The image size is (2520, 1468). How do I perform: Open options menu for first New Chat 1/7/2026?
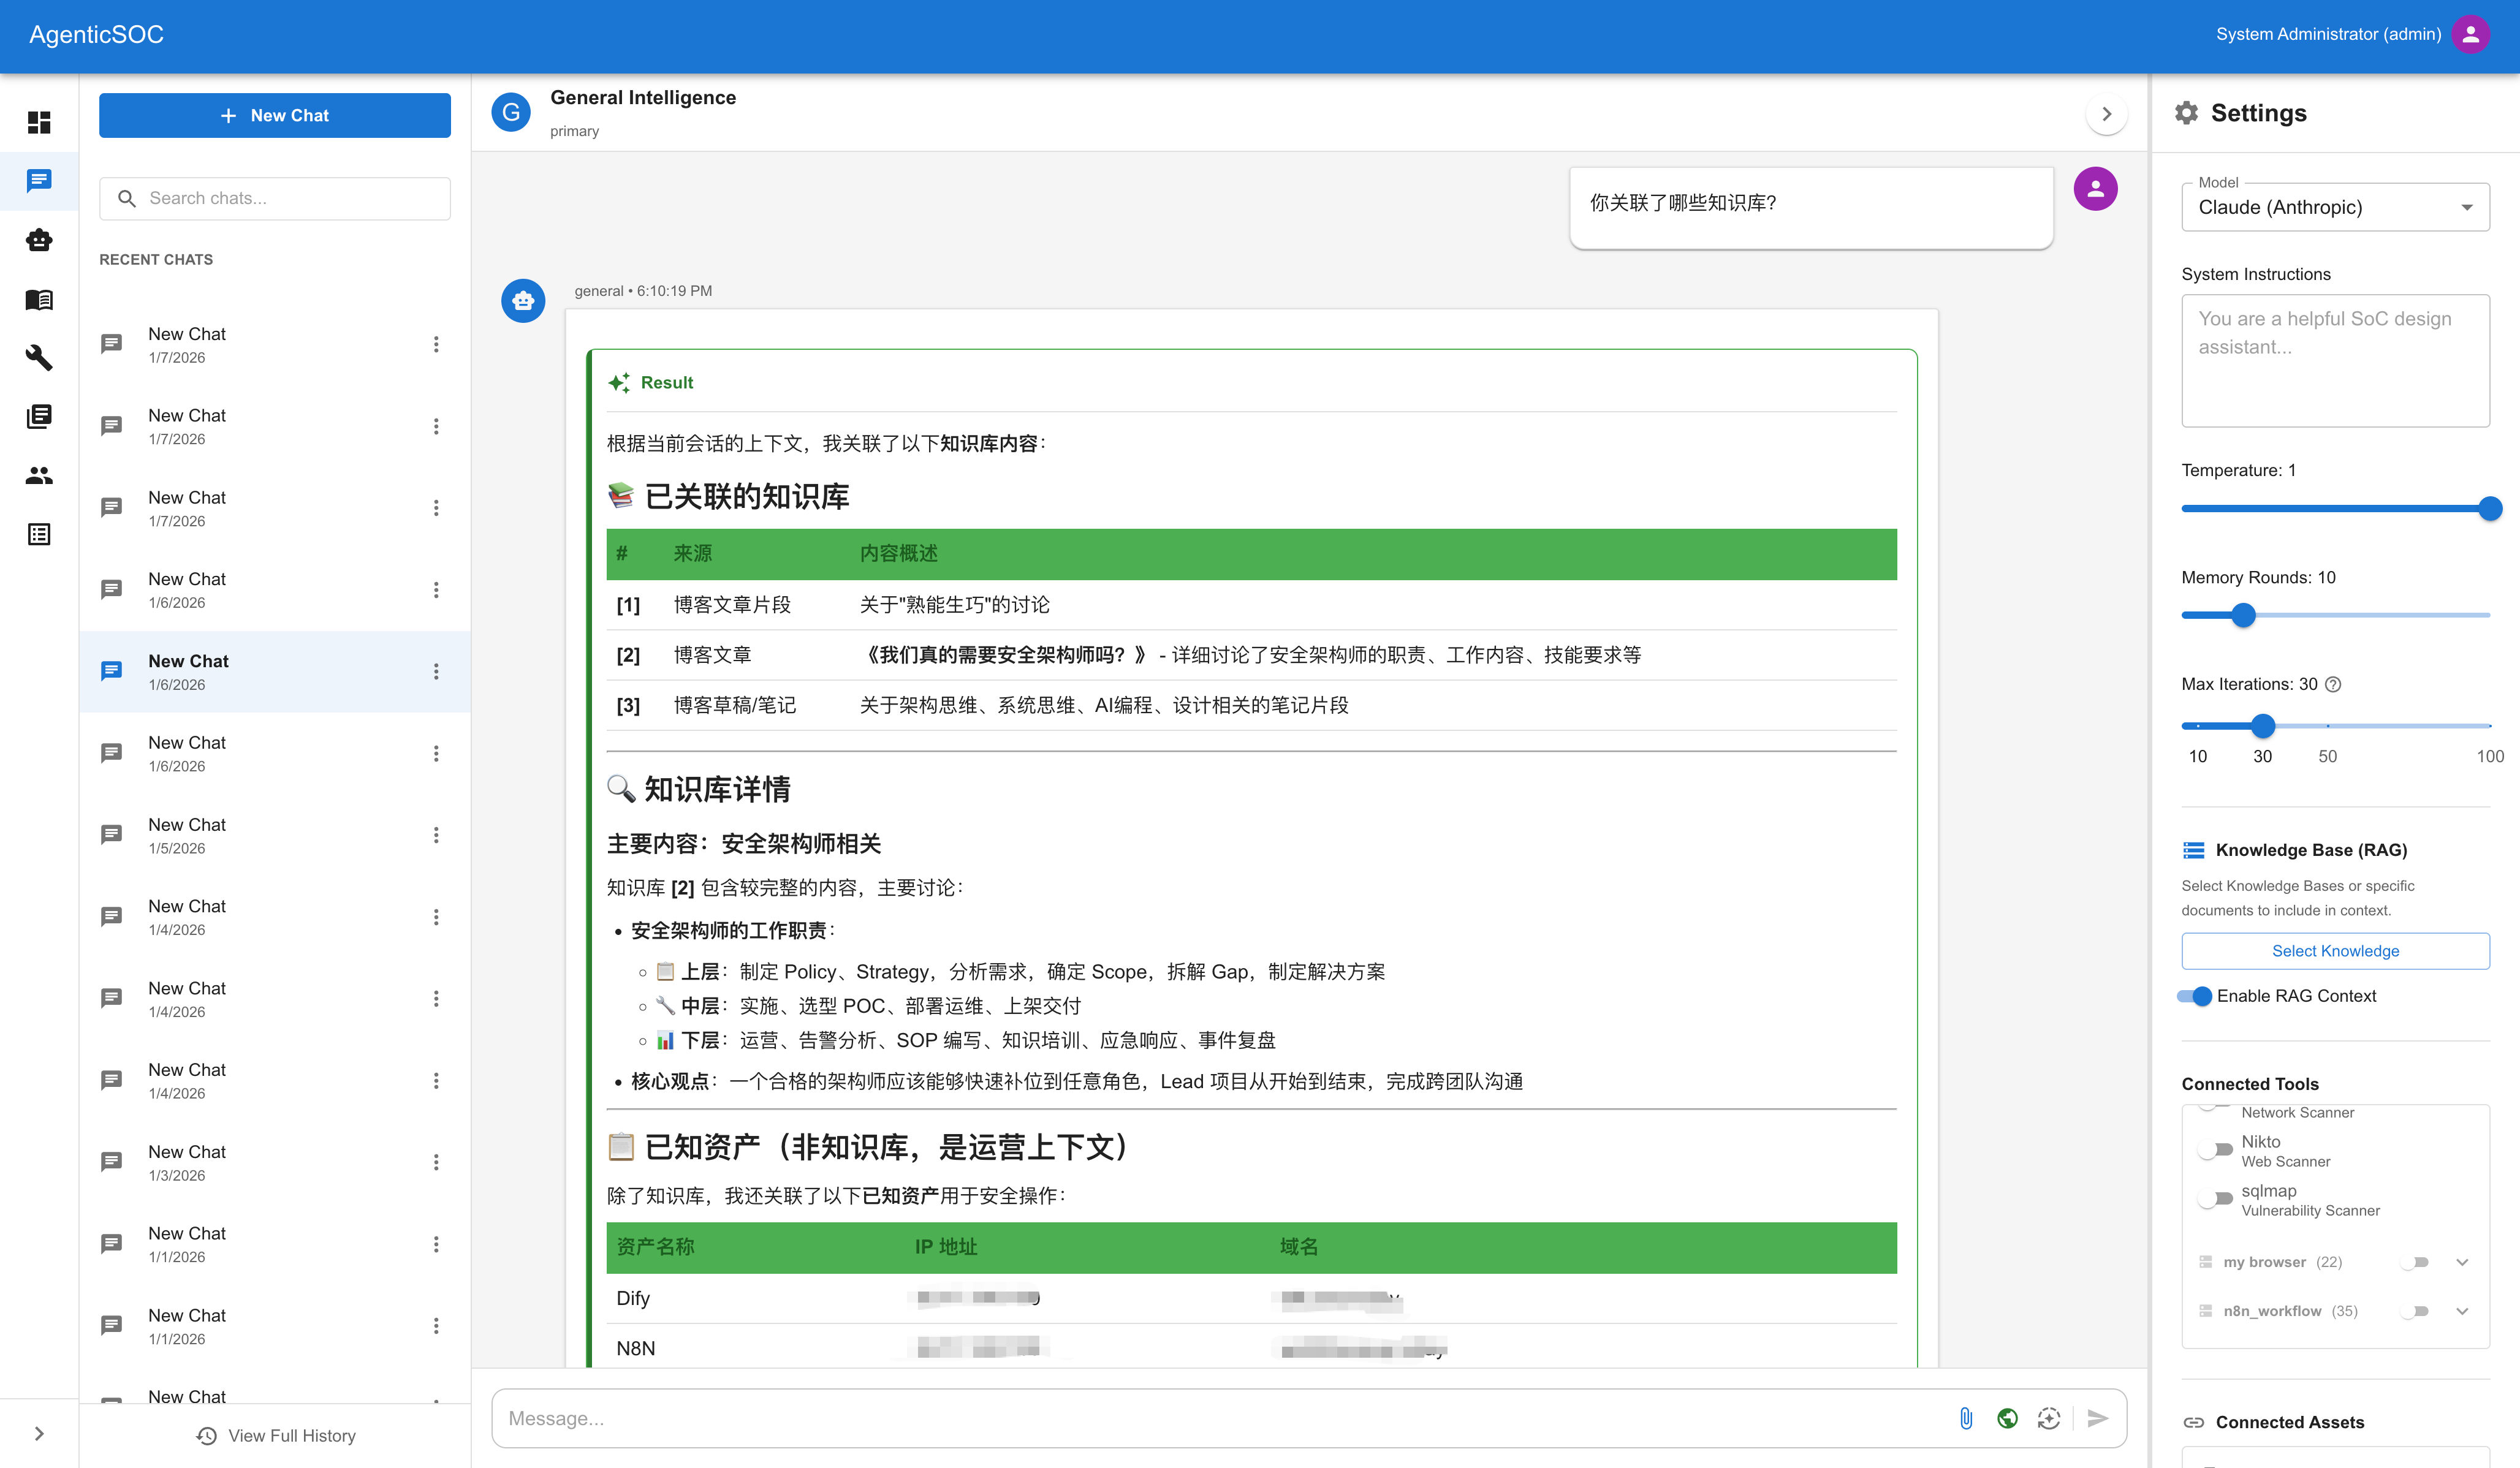tap(436, 344)
